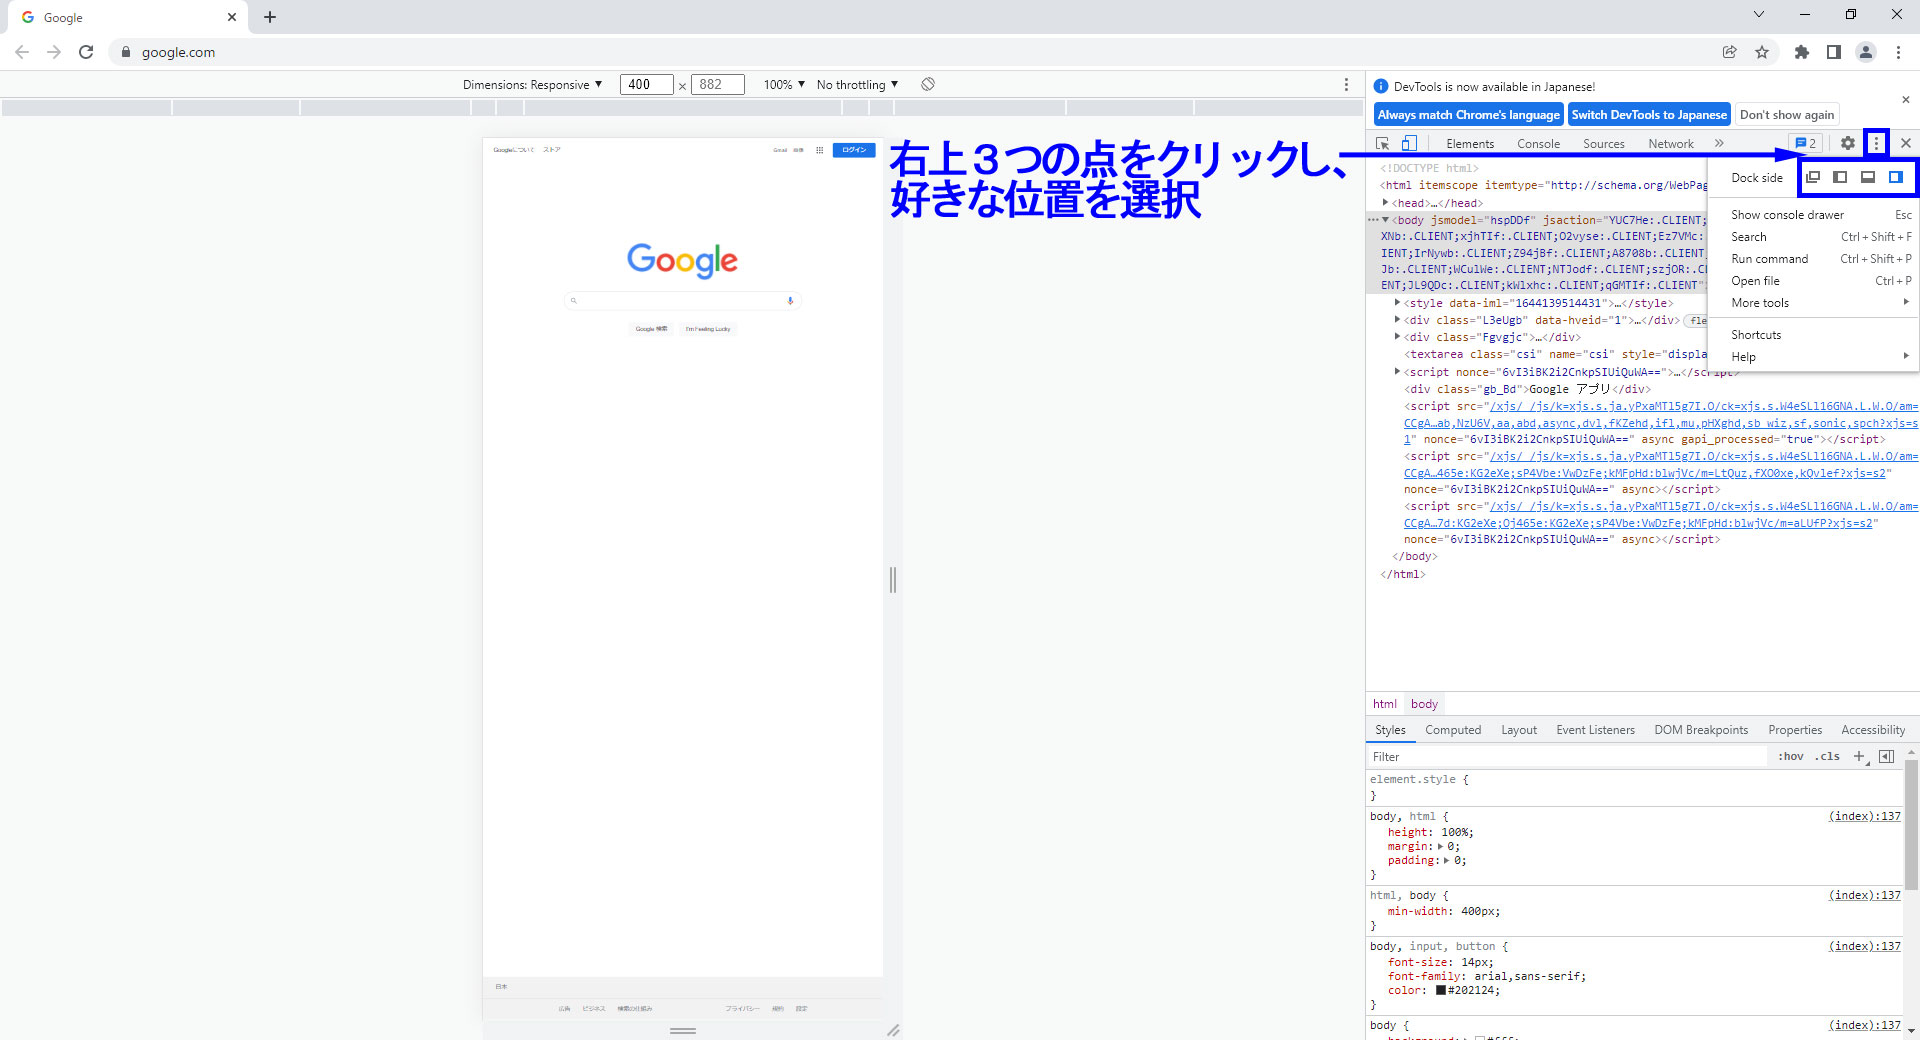Expand the head element node
The height and width of the screenshot is (1040, 1920).
click(x=1385, y=203)
